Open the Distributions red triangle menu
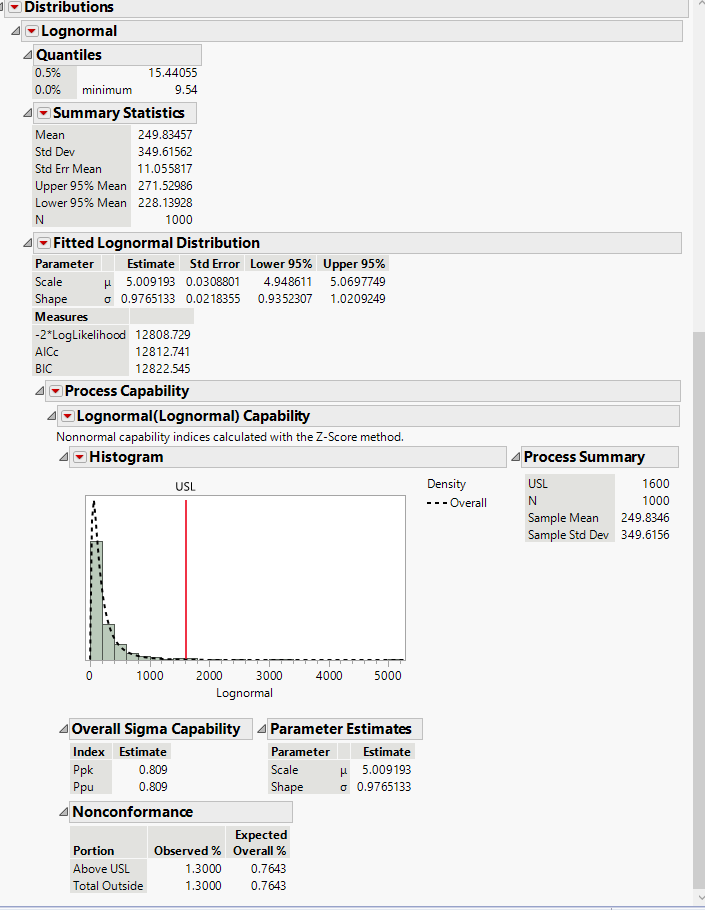This screenshot has width=705, height=910. click(x=14, y=7)
